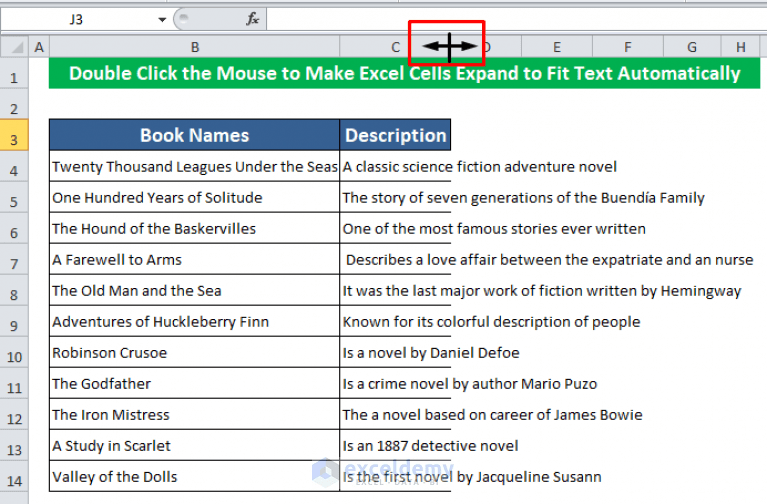Select 'It was the last major work' cell
The image size is (767, 504).
395,290
